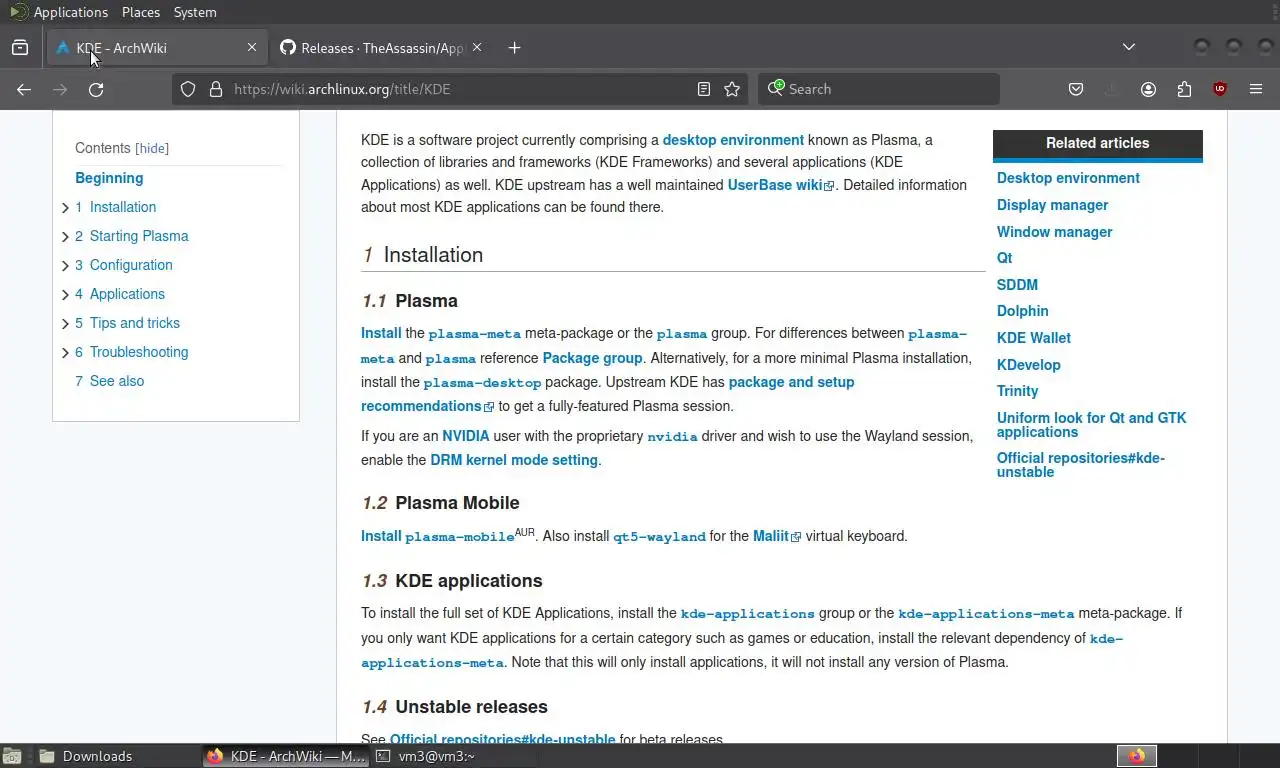The width and height of the screenshot is (1280, 768).
Task: Toggle reader view icon
Action: 704,89
